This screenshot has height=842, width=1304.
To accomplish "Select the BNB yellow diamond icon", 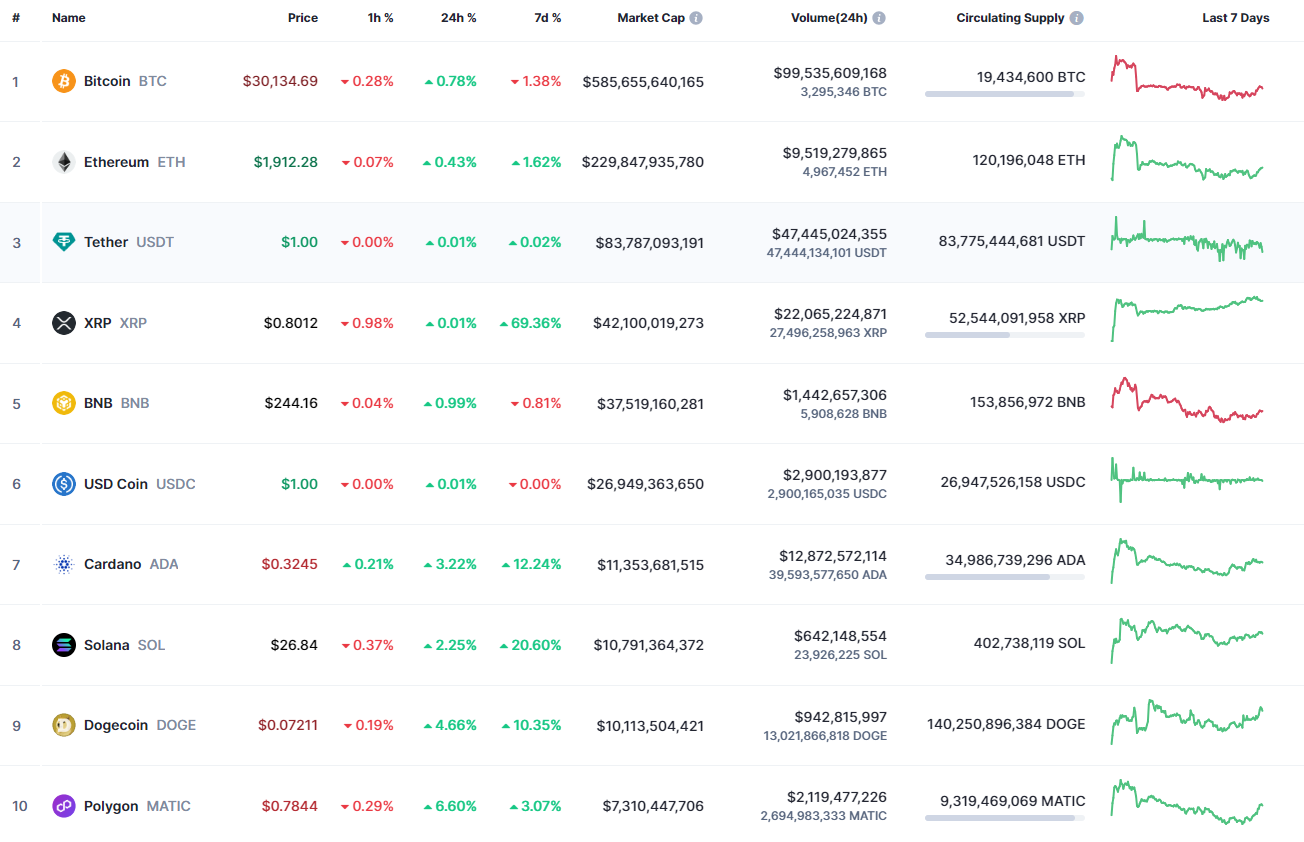I will (65, 403).
